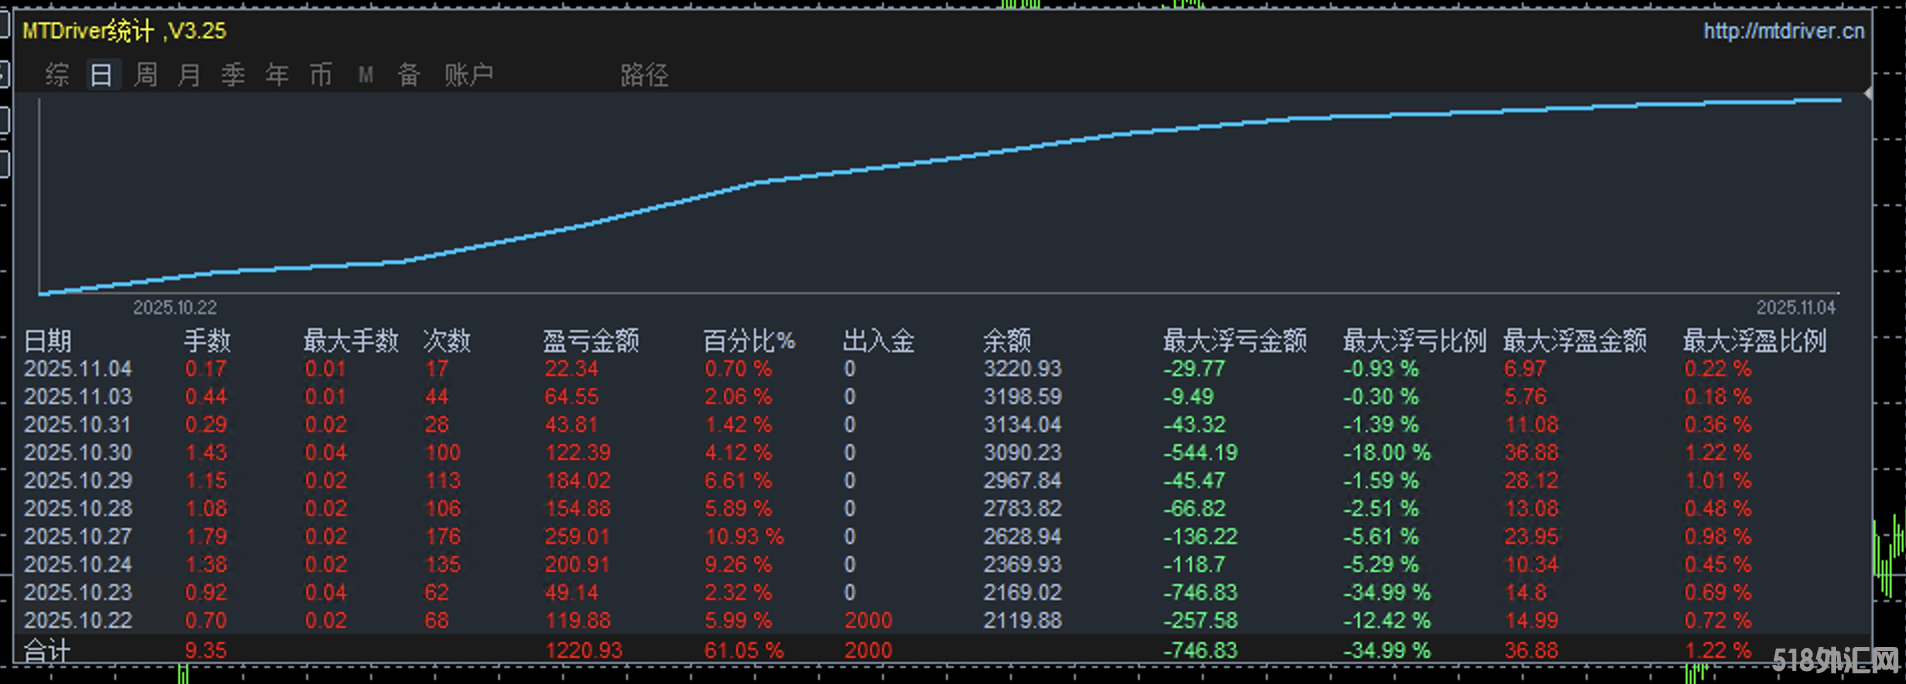Click the 余额 column header
The height and width of the screenshot is (684, 1906).
1007,341
